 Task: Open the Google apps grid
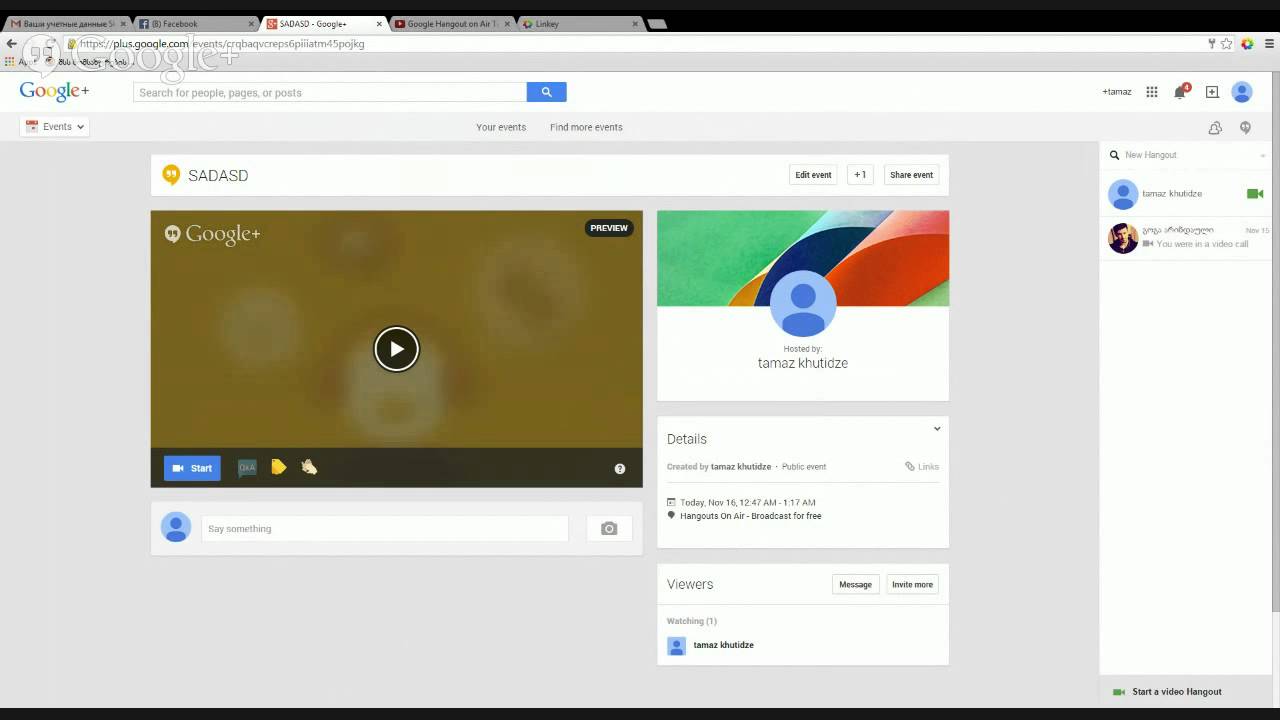pyautogui.click(x=1152, y=92)
